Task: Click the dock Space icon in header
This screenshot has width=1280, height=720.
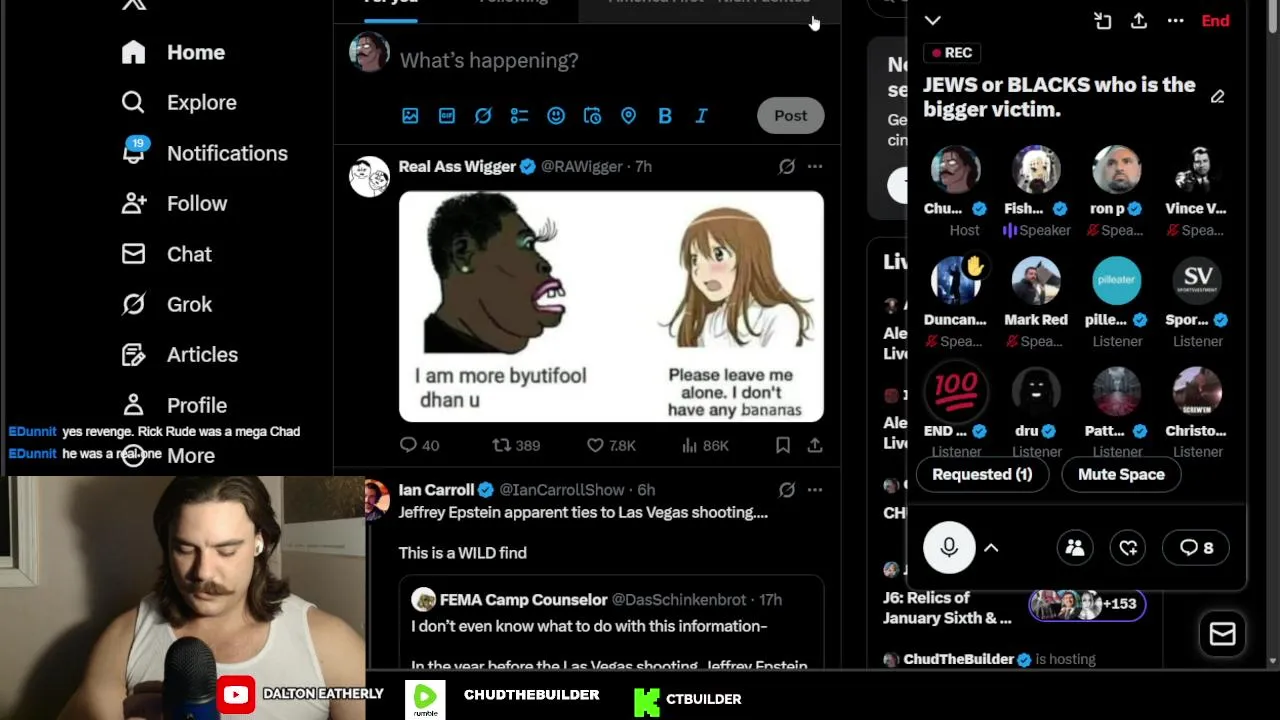Action: tap(1102, 21)
